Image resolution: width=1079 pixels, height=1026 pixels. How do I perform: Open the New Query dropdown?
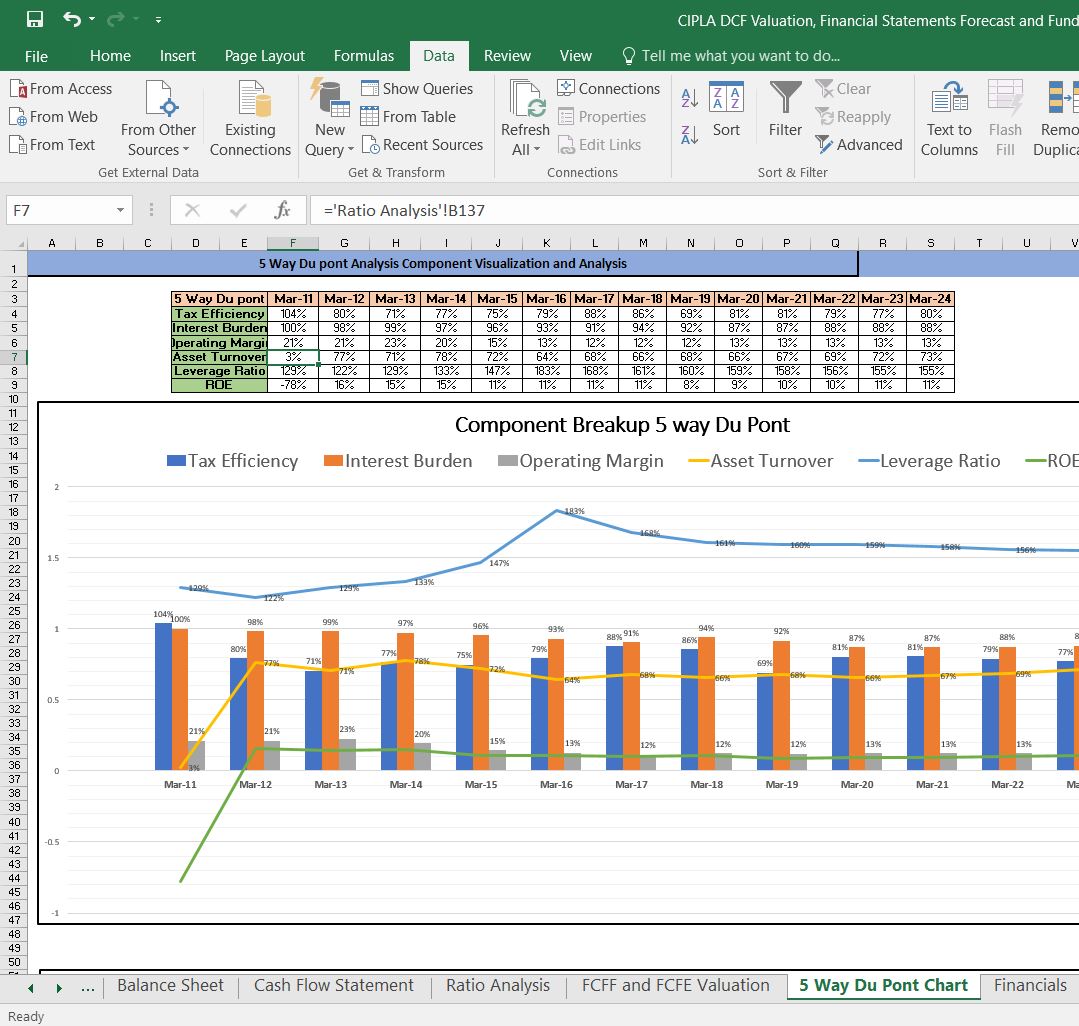coord(329,118)
